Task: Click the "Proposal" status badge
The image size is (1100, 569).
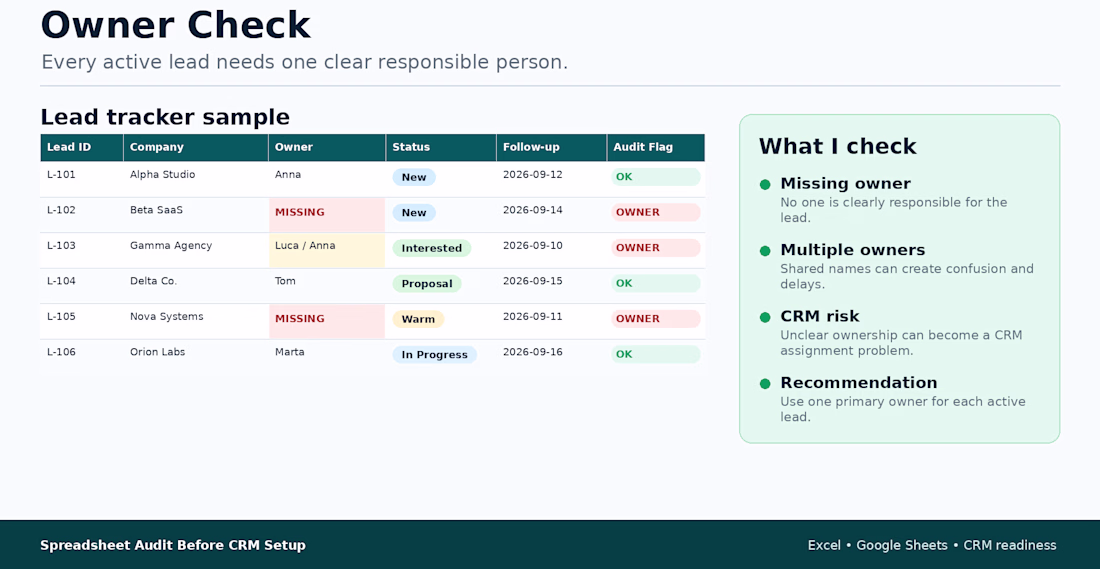Action: [427, 284]
